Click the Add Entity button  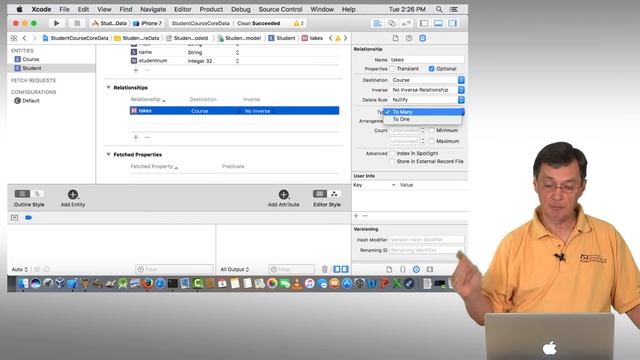[x=73, y=198]
